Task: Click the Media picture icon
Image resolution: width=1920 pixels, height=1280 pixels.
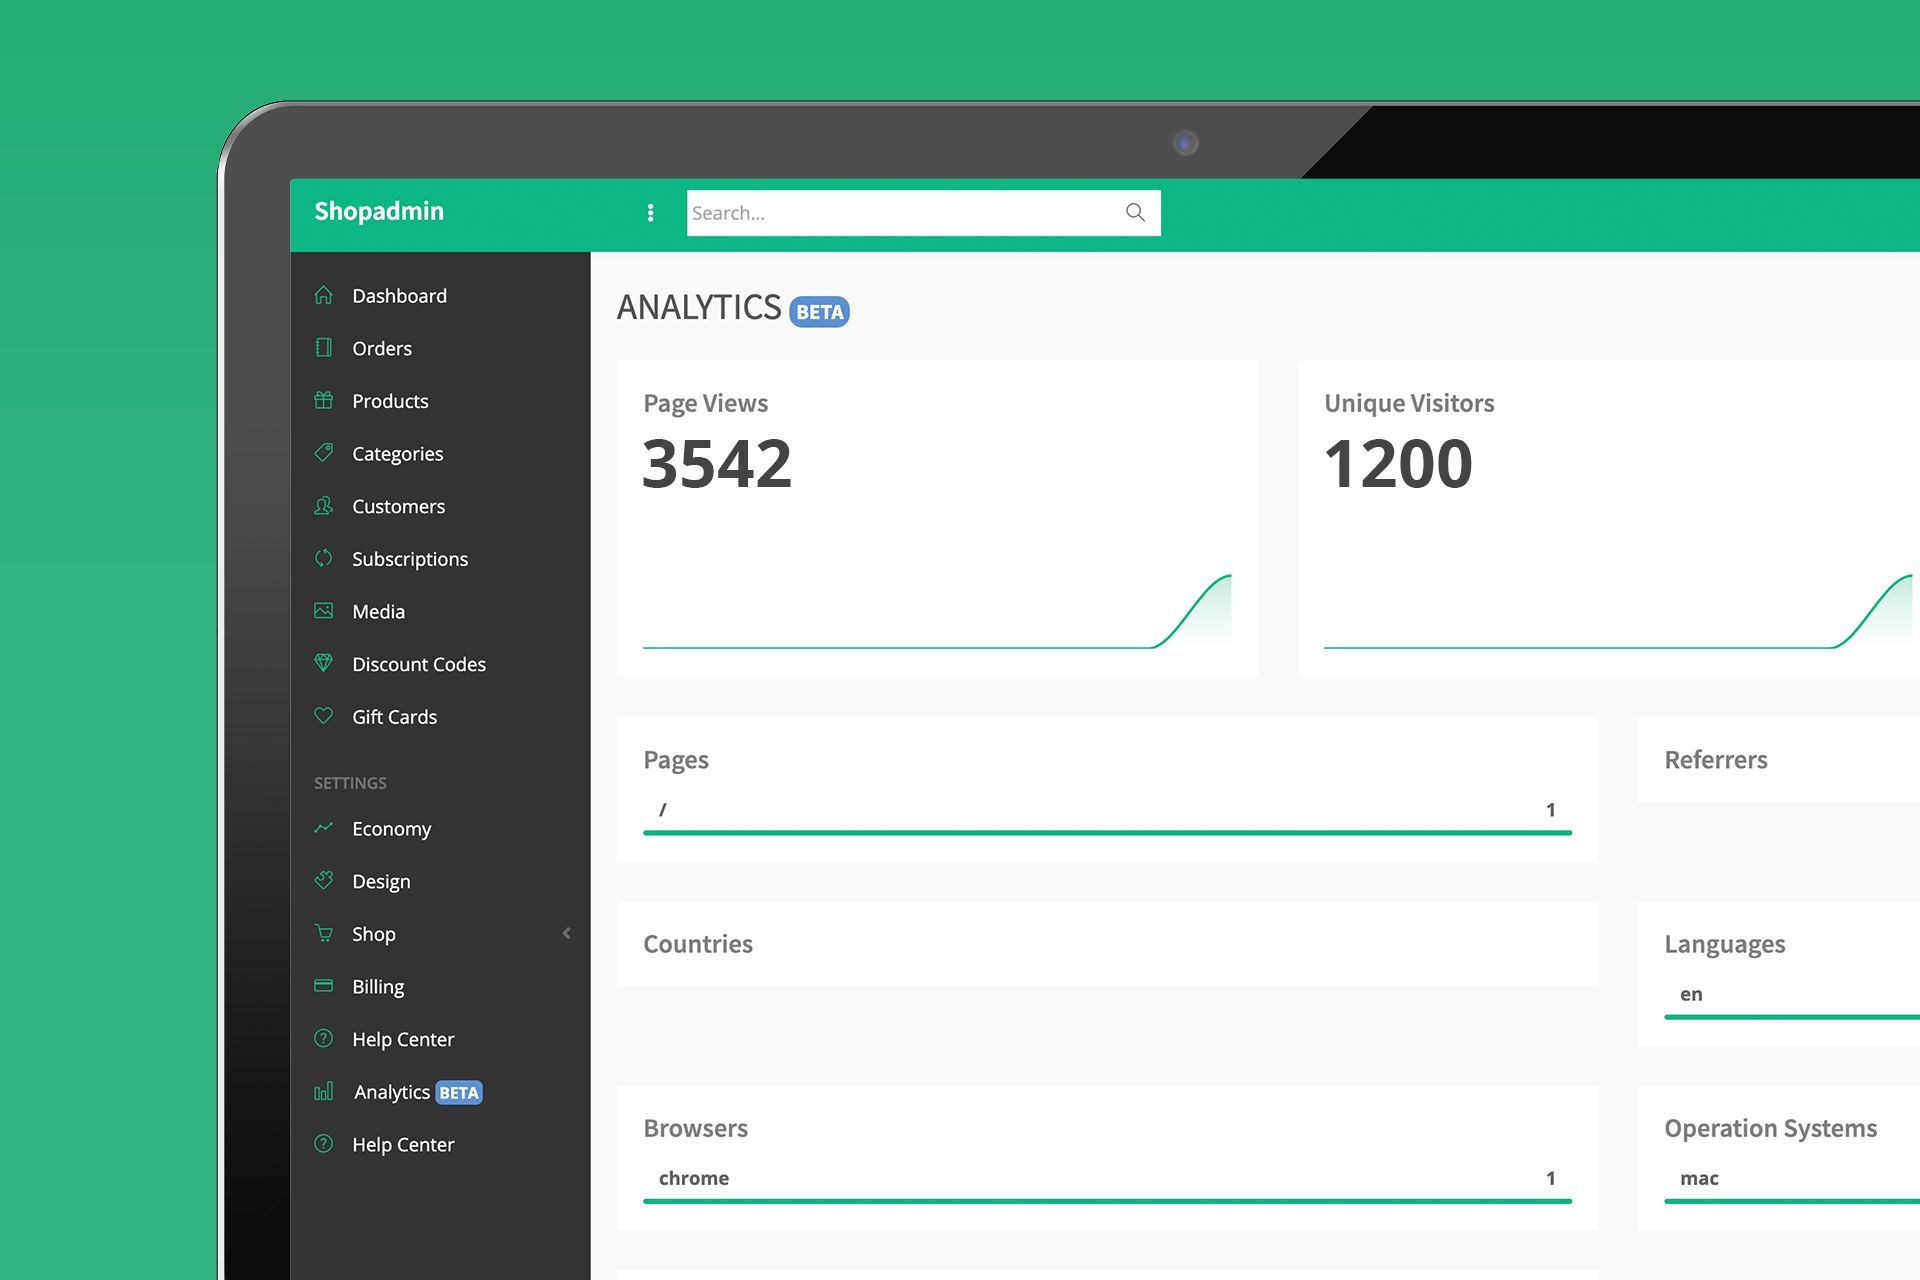Action: [323, 611]
